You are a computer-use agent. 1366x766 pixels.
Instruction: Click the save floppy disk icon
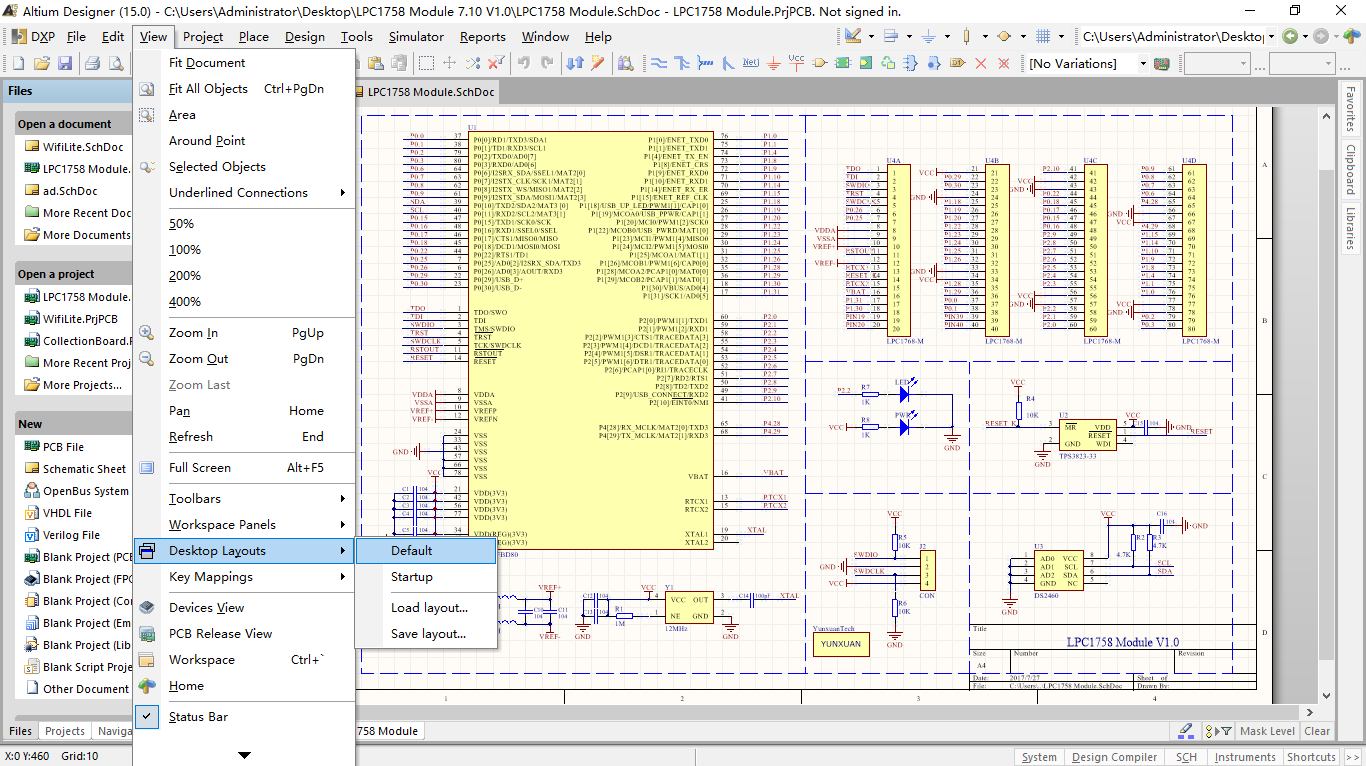point(65,63)
